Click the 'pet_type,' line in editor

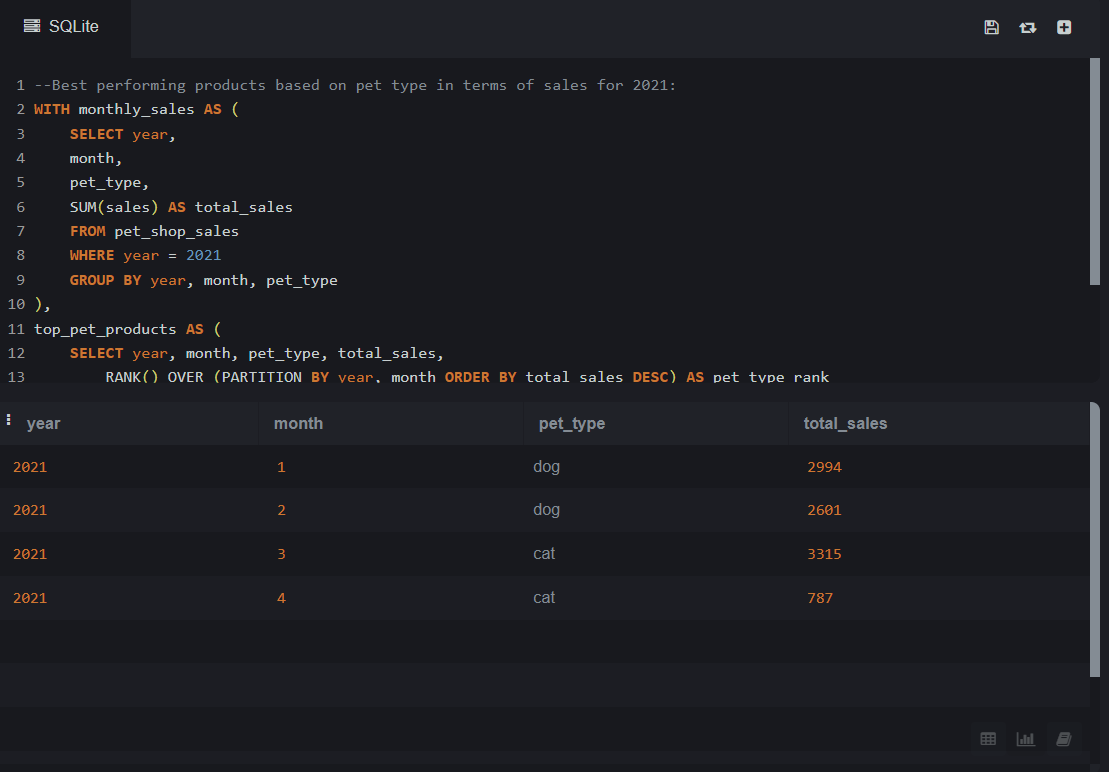click(109, 182)
